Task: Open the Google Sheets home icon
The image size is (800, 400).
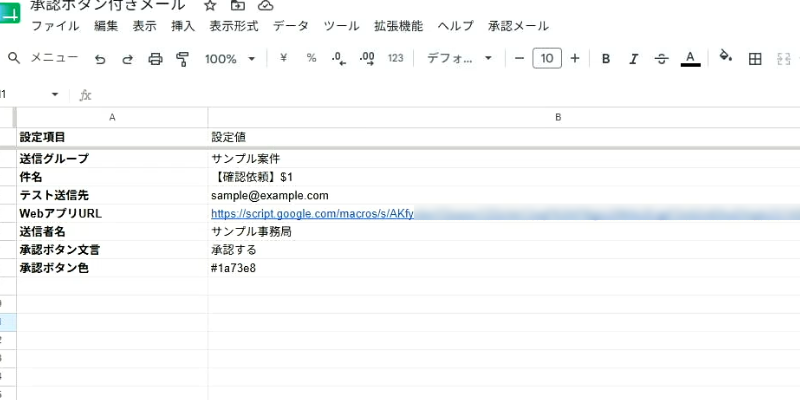Action: pos(9,12)
